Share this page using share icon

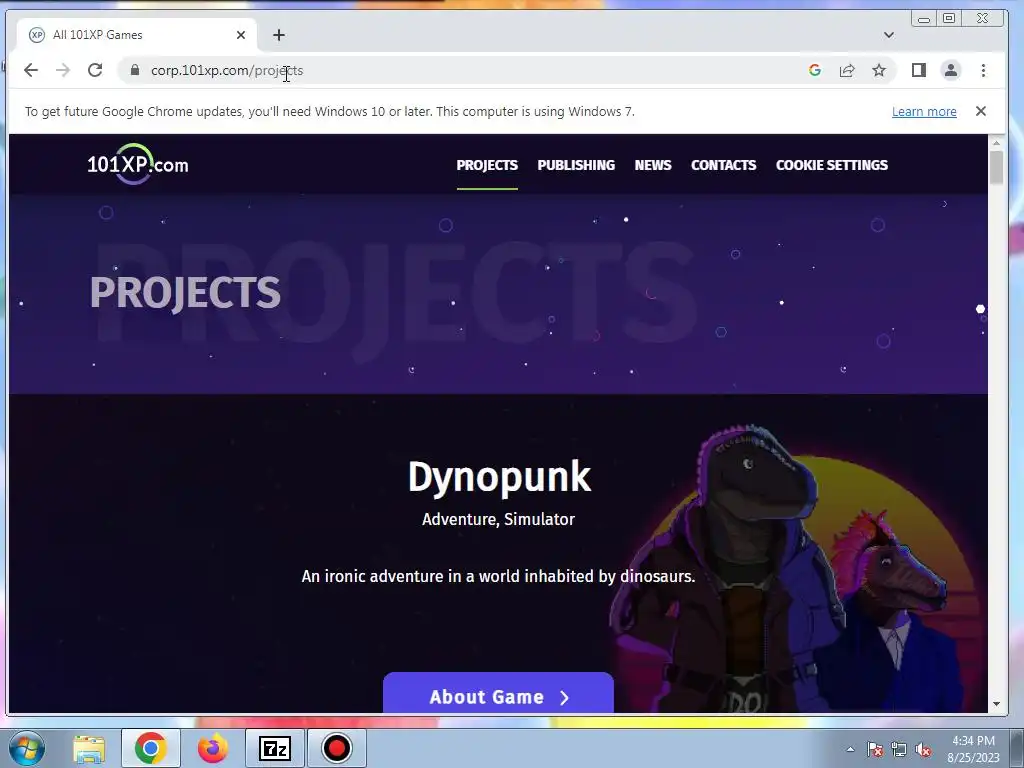click(x=847, y=71)
